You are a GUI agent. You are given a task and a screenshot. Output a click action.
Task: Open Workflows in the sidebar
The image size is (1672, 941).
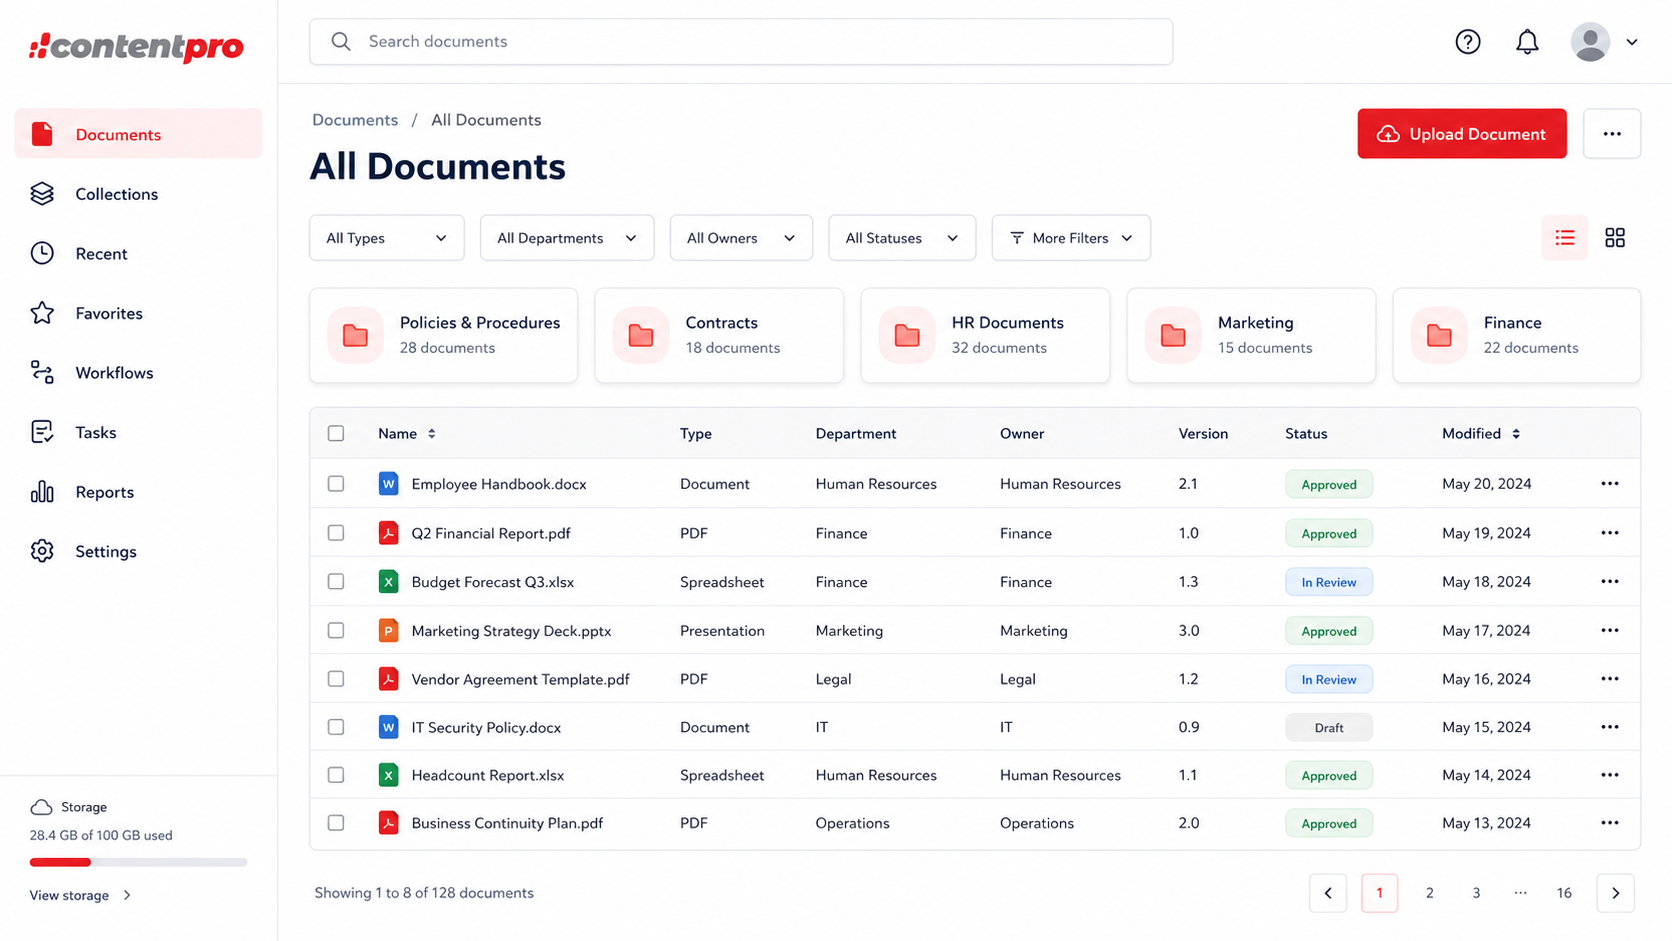pos(138,373)
